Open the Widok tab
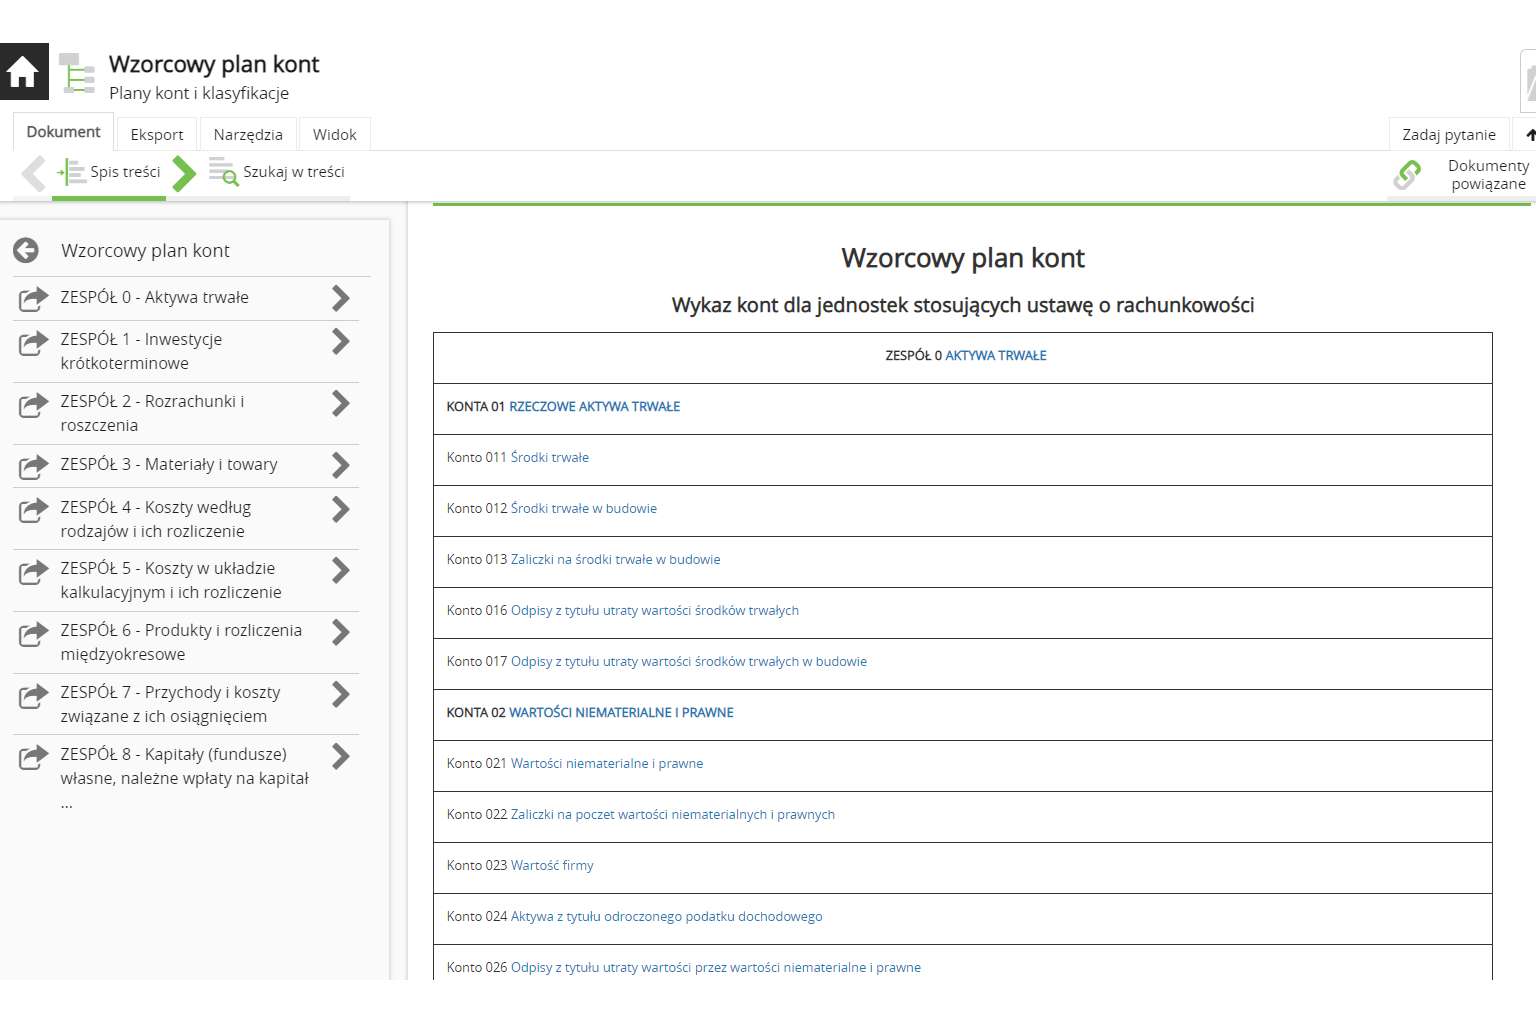 click(x=334, y=135)
